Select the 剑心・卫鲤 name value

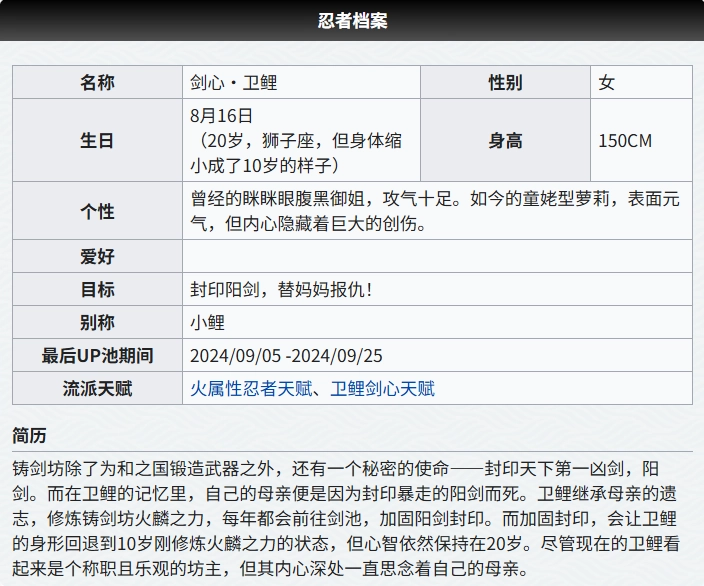234,82
